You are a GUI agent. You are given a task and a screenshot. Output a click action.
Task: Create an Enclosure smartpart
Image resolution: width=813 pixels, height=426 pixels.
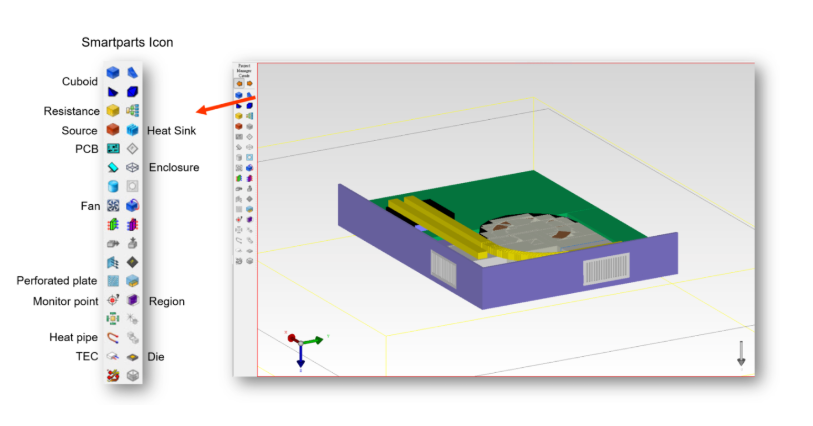(132, 167)
